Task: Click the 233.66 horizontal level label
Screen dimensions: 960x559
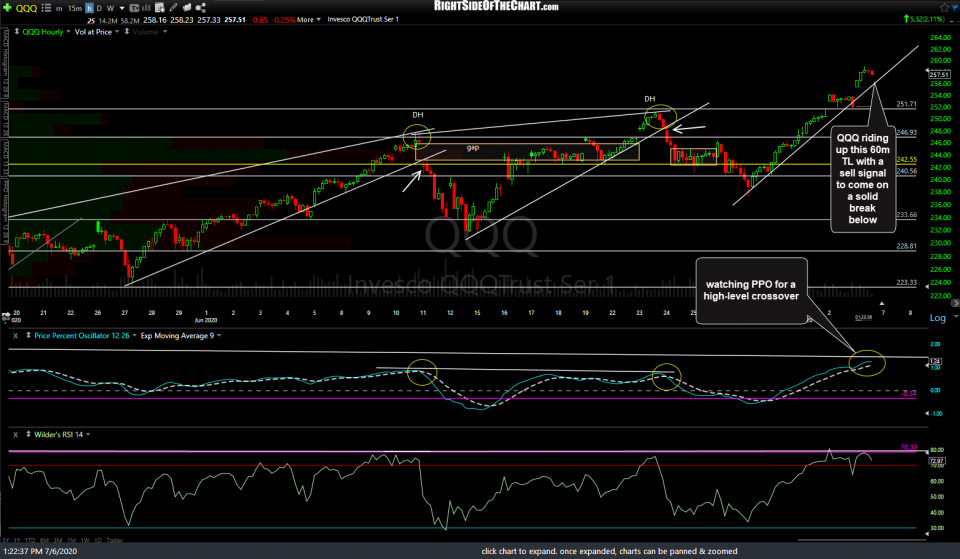Action: [x=906, y=215]
